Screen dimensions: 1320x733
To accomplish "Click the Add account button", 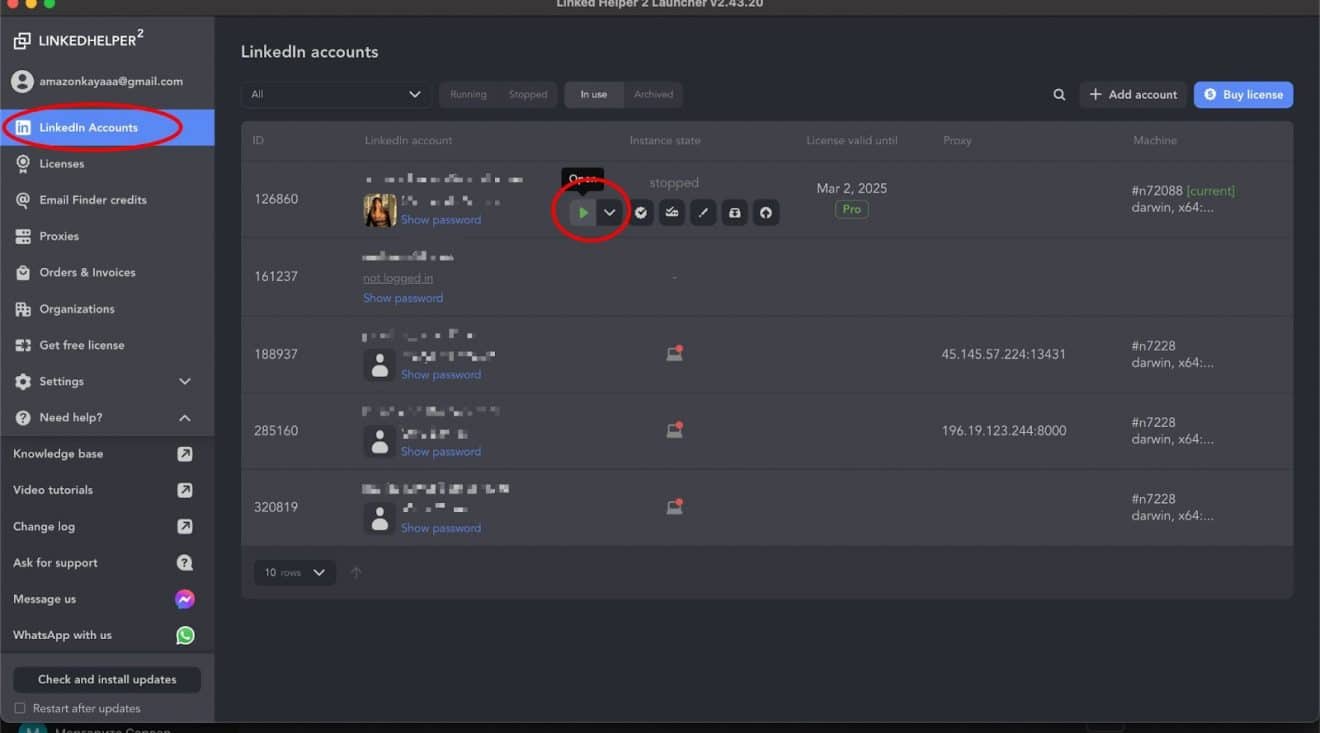I will pyautogui.click(x=1133, y=94).
